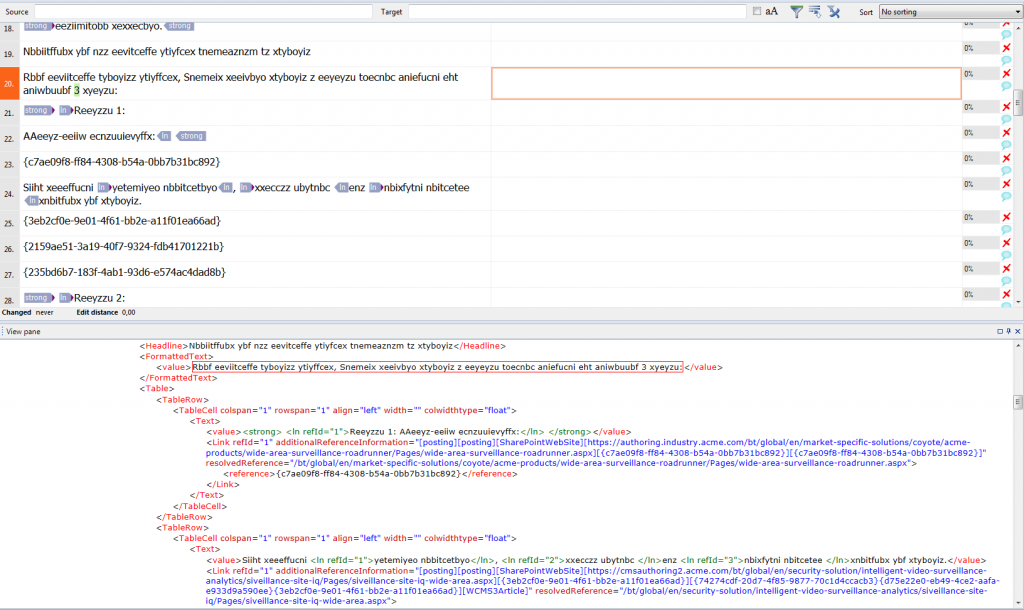The image size is (1024, 610).
Task: Open the comment bubble on segment 19
Action: pos(1005,60)
